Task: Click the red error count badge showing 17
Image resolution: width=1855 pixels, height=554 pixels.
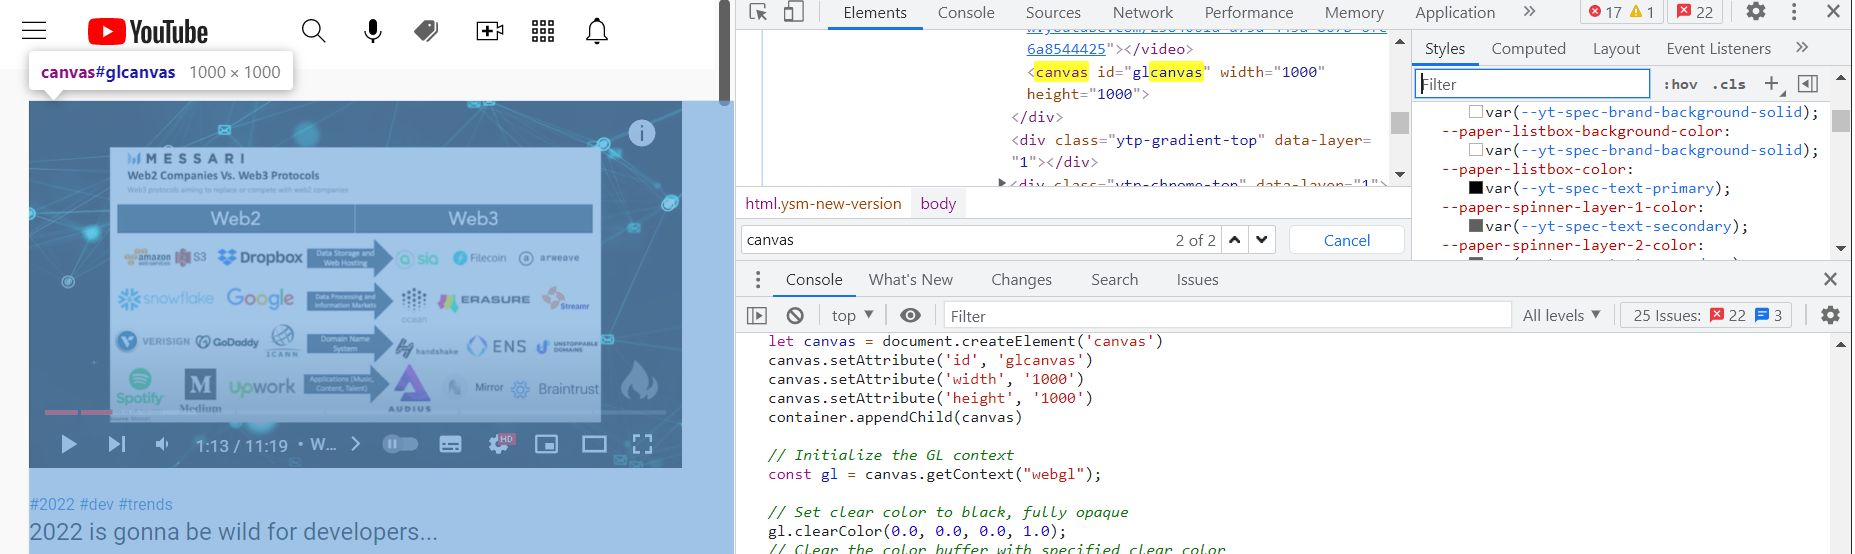Action: tap(1604, 12)
